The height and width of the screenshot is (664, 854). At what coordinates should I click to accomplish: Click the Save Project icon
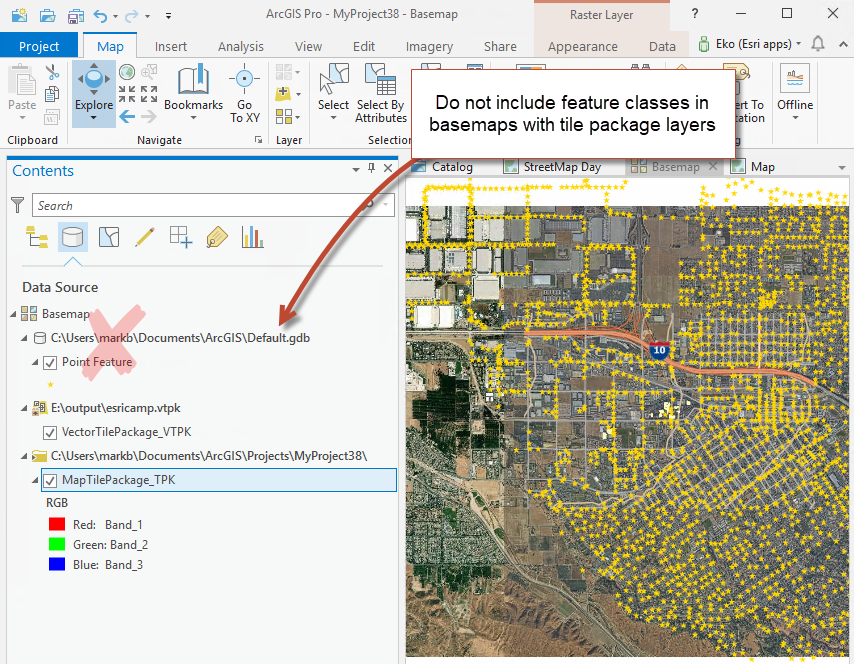pyautogui.click(x=75, y=16)
